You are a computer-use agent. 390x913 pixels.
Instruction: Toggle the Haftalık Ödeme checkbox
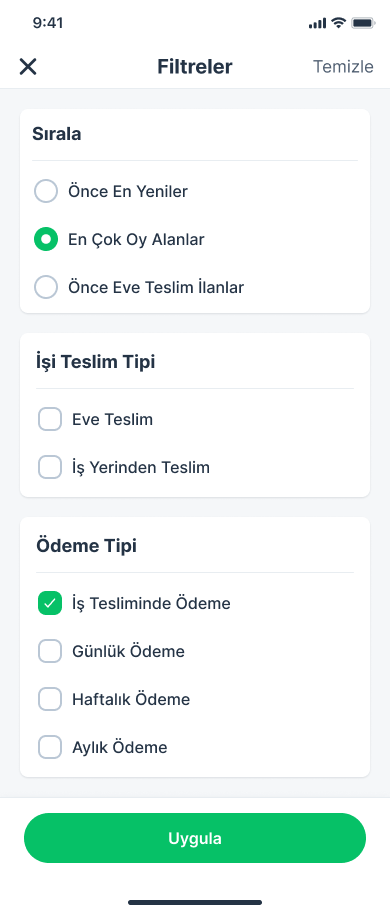click(50, 699)
